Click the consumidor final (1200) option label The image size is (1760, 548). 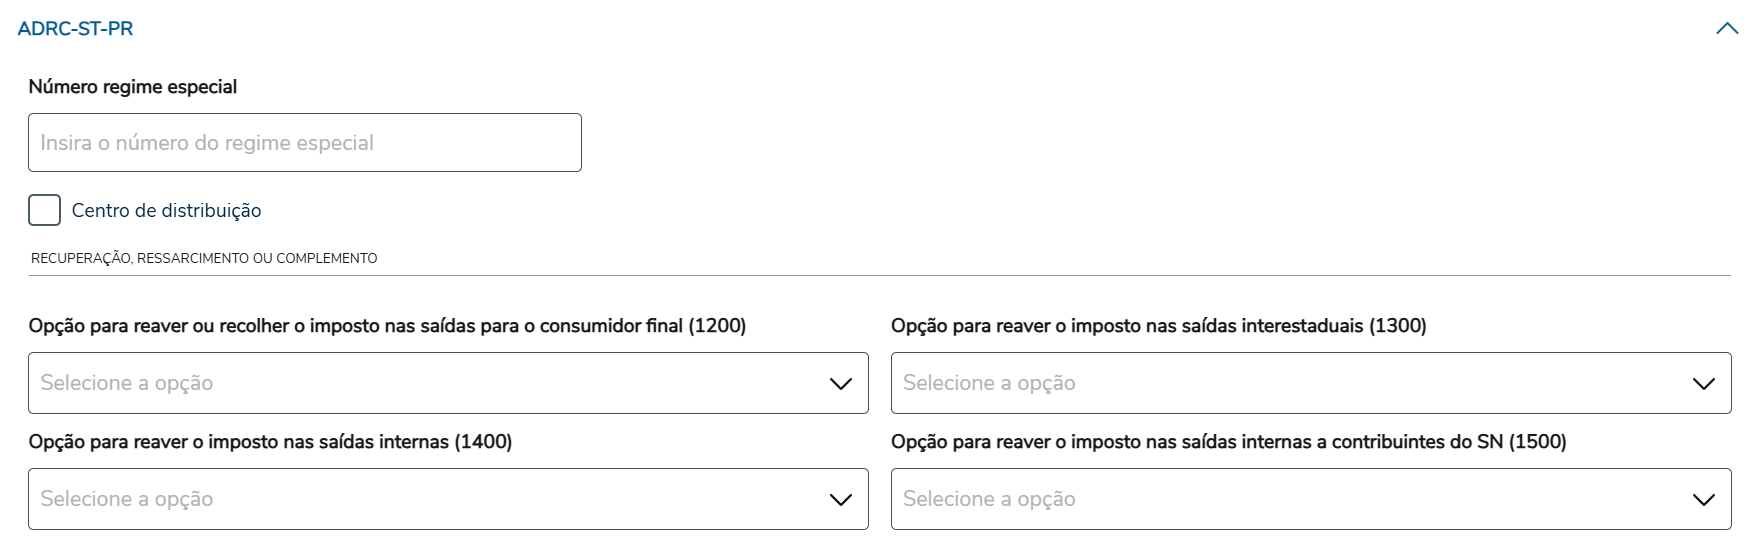pos(387,326)
